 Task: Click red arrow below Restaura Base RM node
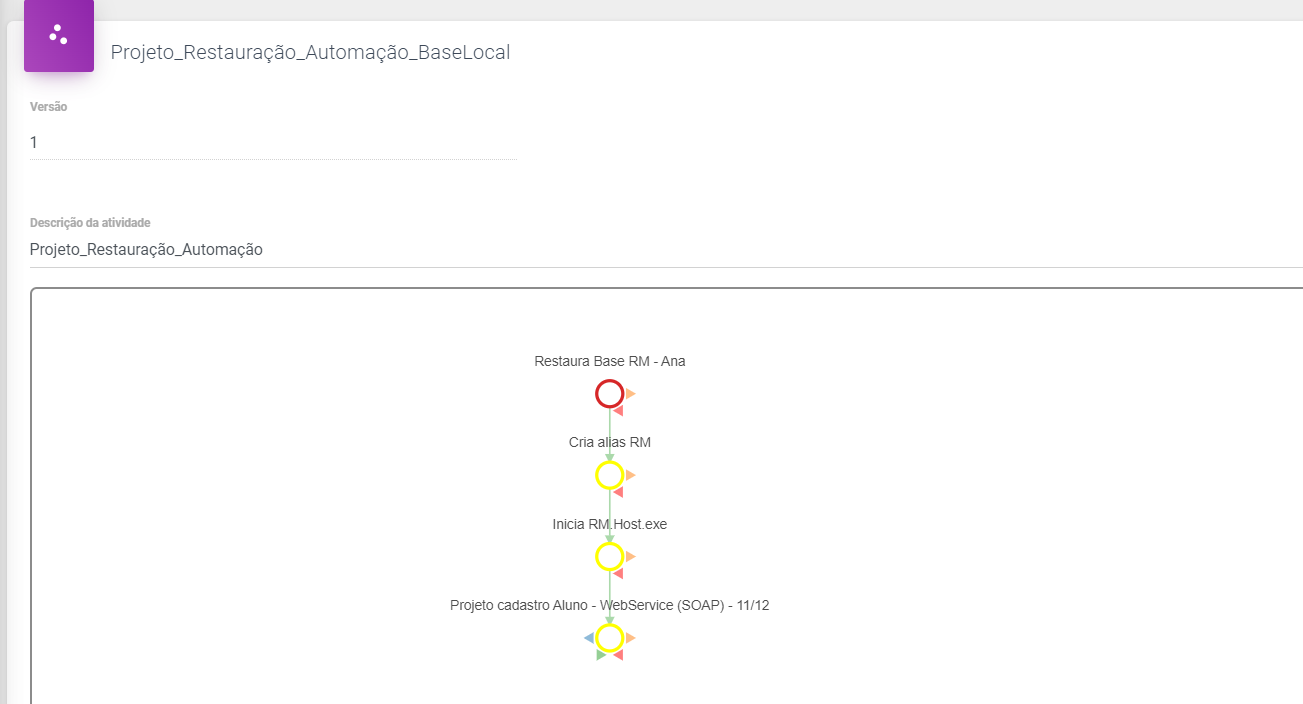click(619, 410)
